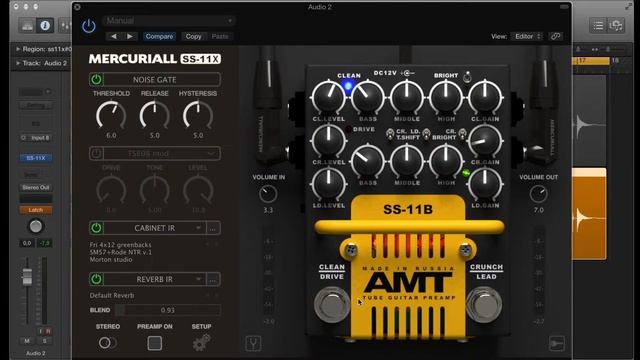Go to previous preset arrow
Image resolution: width=640 pixels, height=360 pixels.
pos(114,36)
